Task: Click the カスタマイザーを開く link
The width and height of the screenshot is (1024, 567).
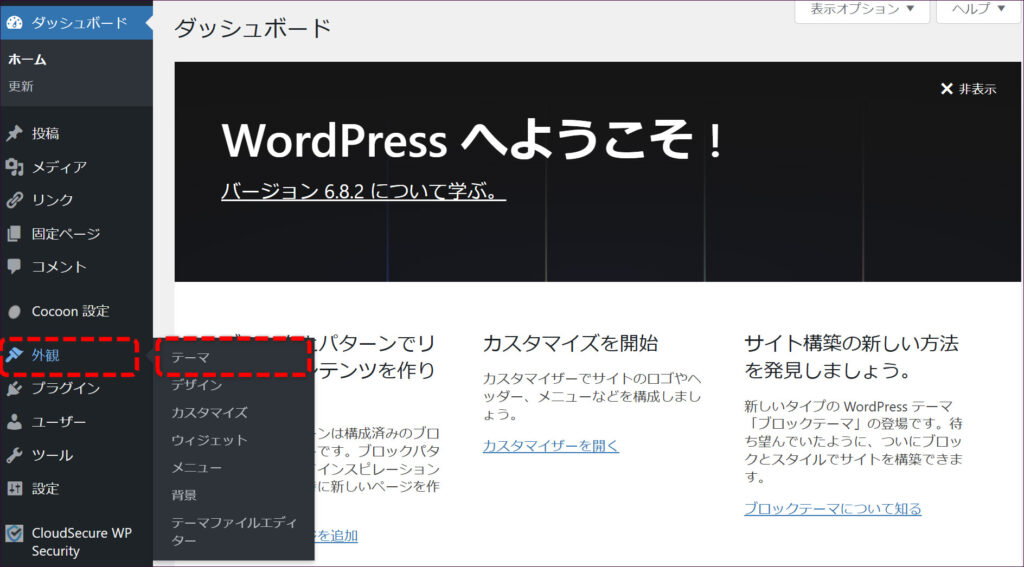Action: coord(550,445)
